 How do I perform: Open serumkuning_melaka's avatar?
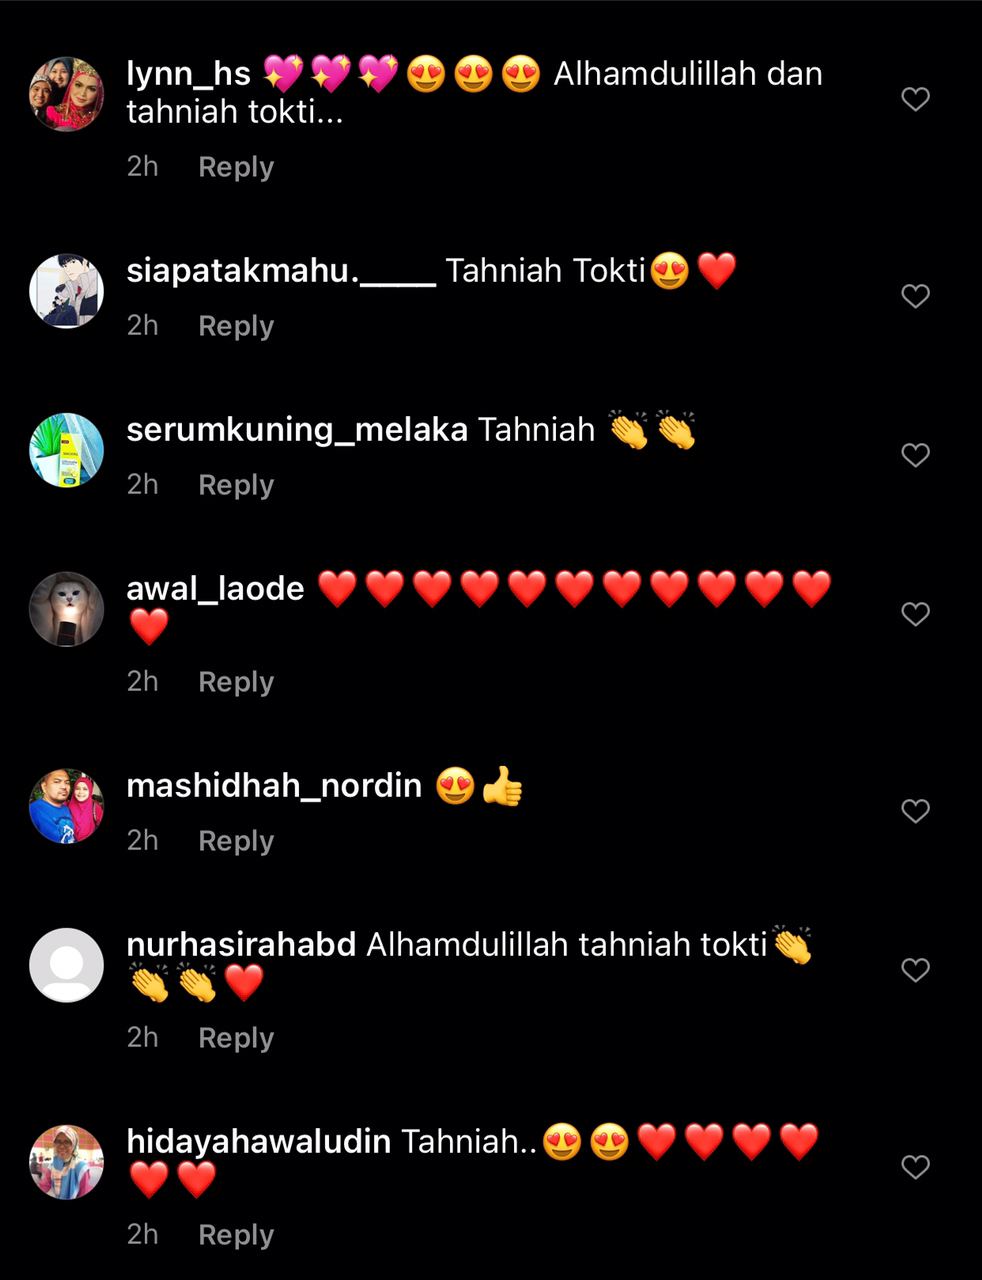coord(66,450)
